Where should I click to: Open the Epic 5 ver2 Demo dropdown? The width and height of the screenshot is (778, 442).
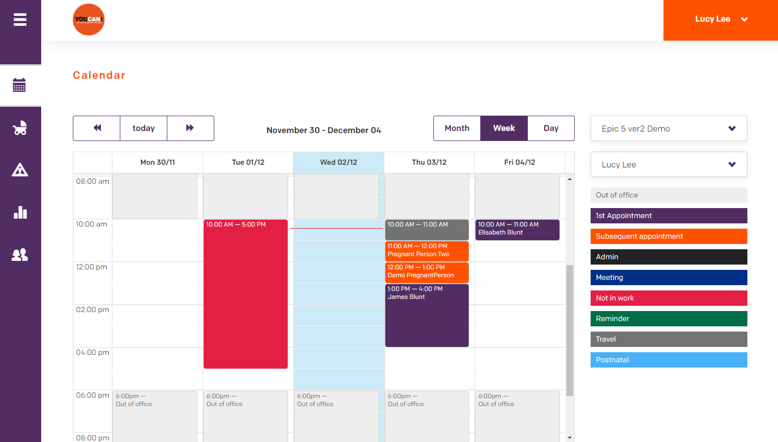click(x=668, y=129)
